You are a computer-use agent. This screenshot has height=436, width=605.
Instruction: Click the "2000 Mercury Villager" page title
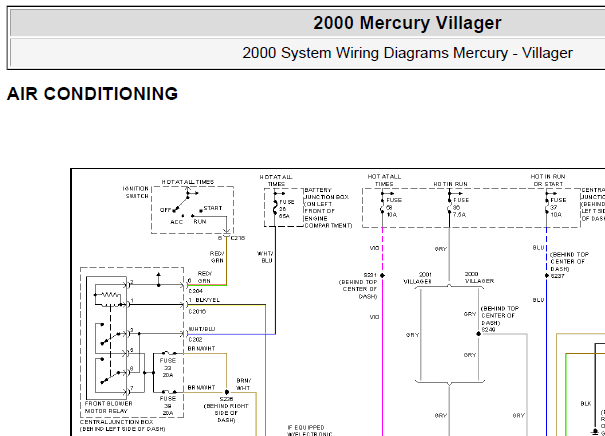(x=407, y=23)
